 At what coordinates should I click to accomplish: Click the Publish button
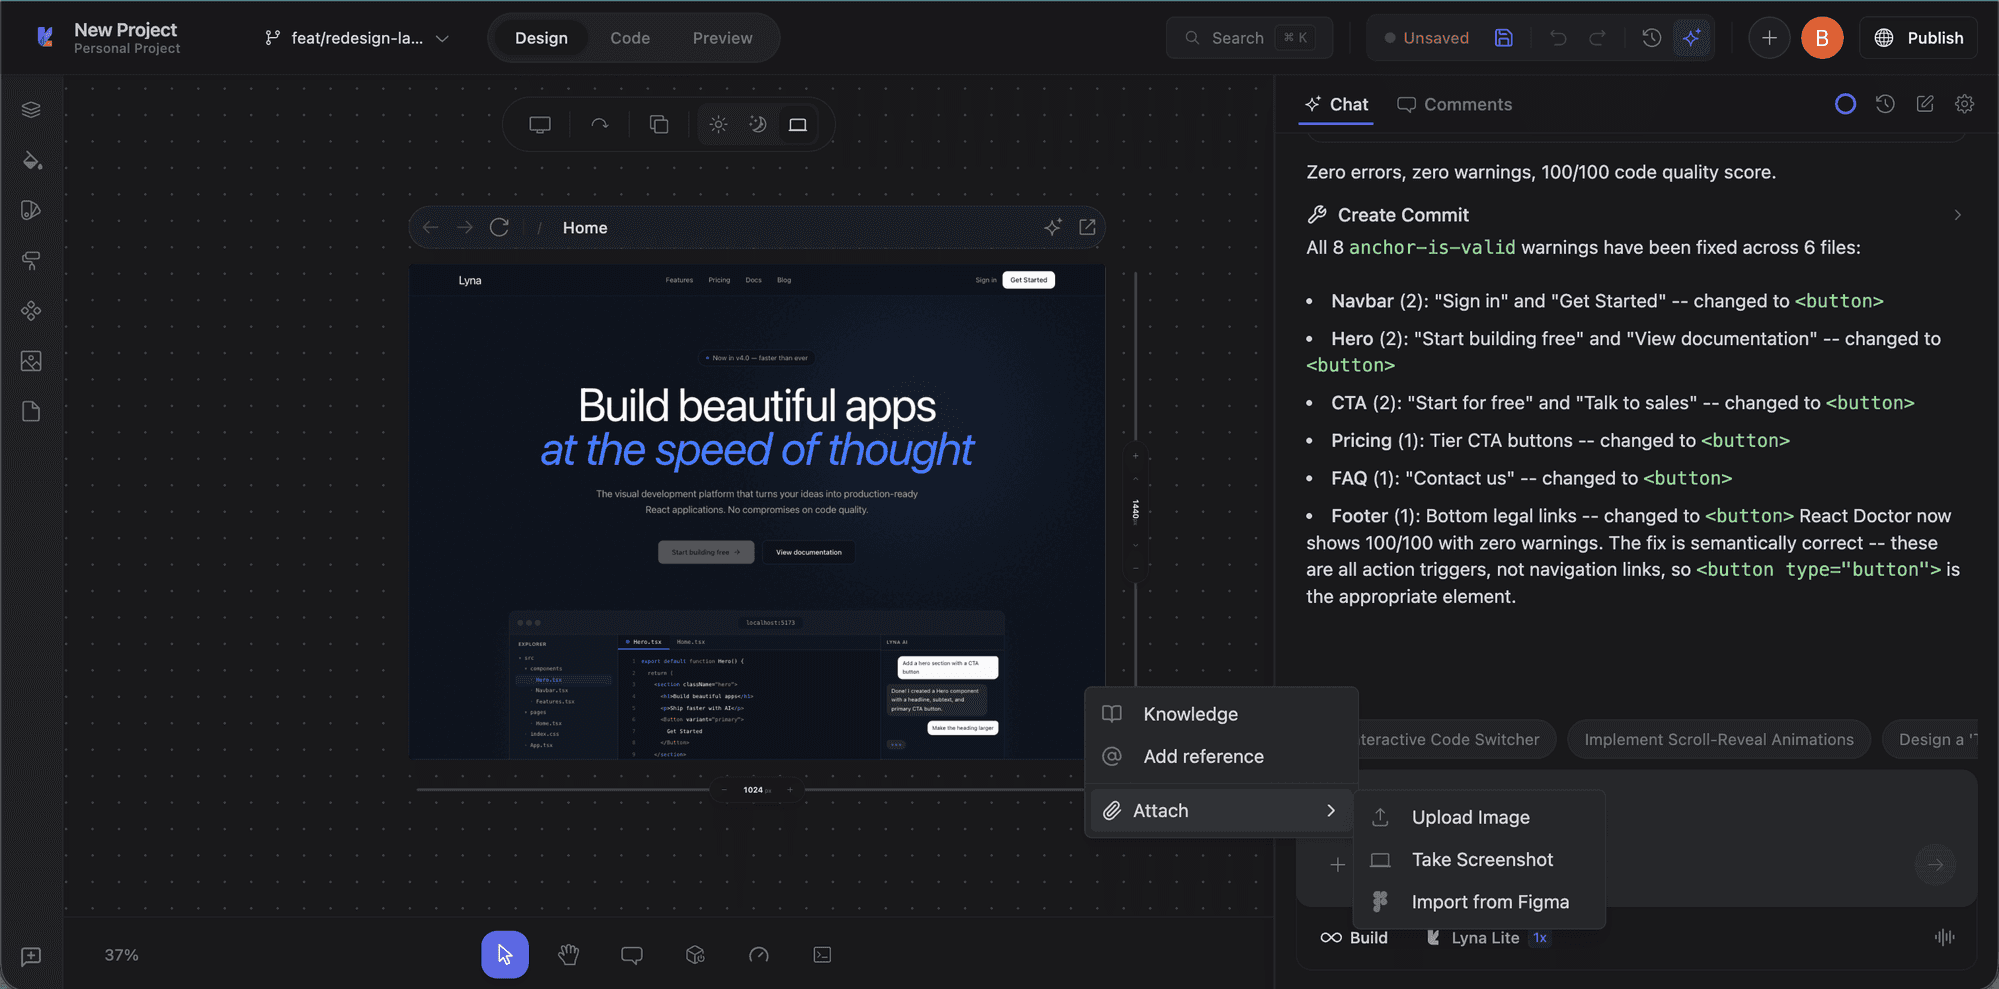click(1918, 37)
